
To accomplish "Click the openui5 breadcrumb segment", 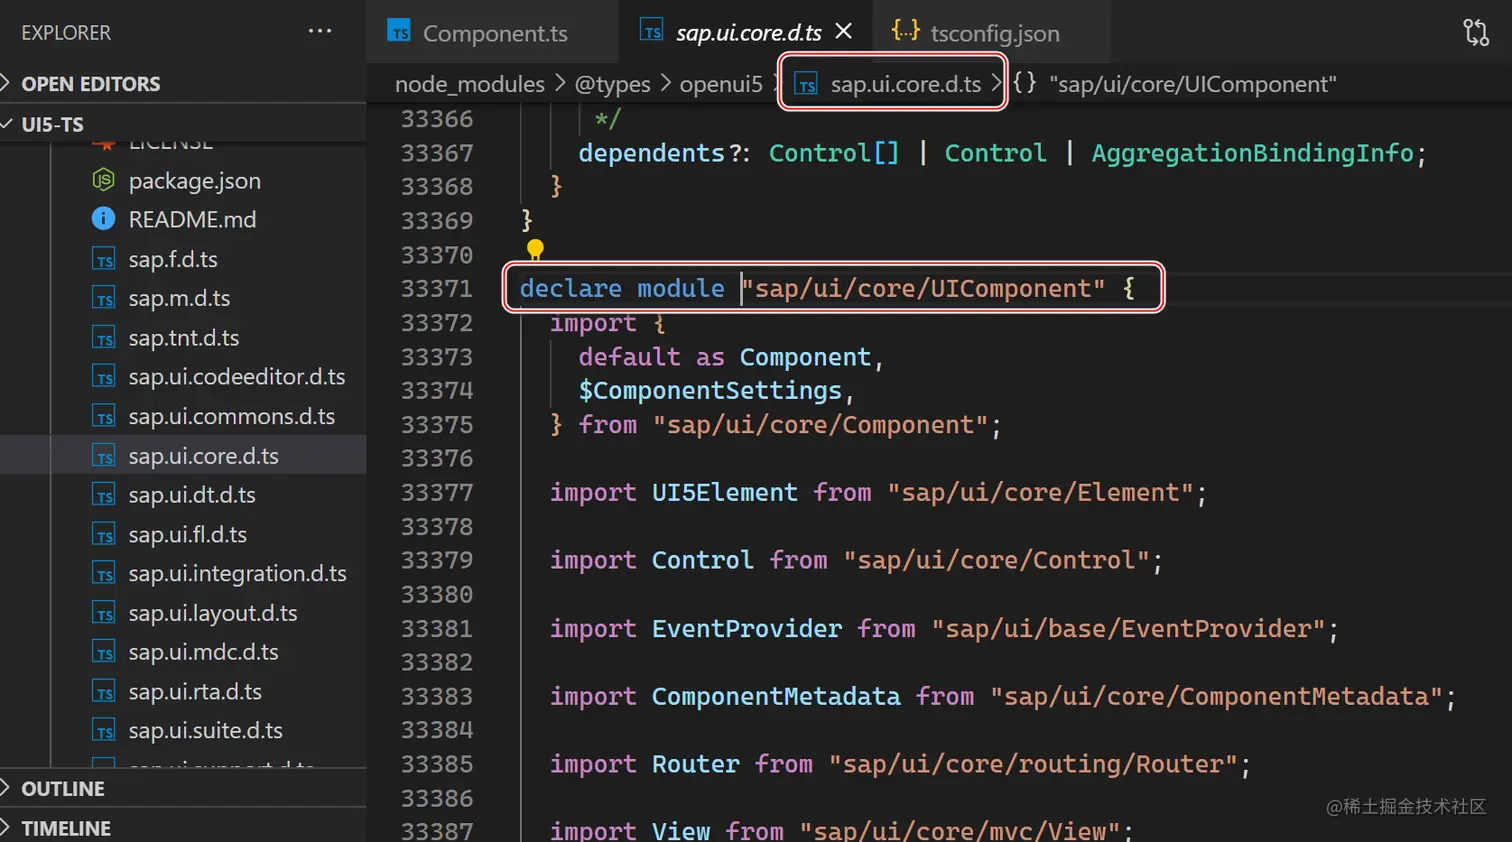I will click(x=721, y=84).
